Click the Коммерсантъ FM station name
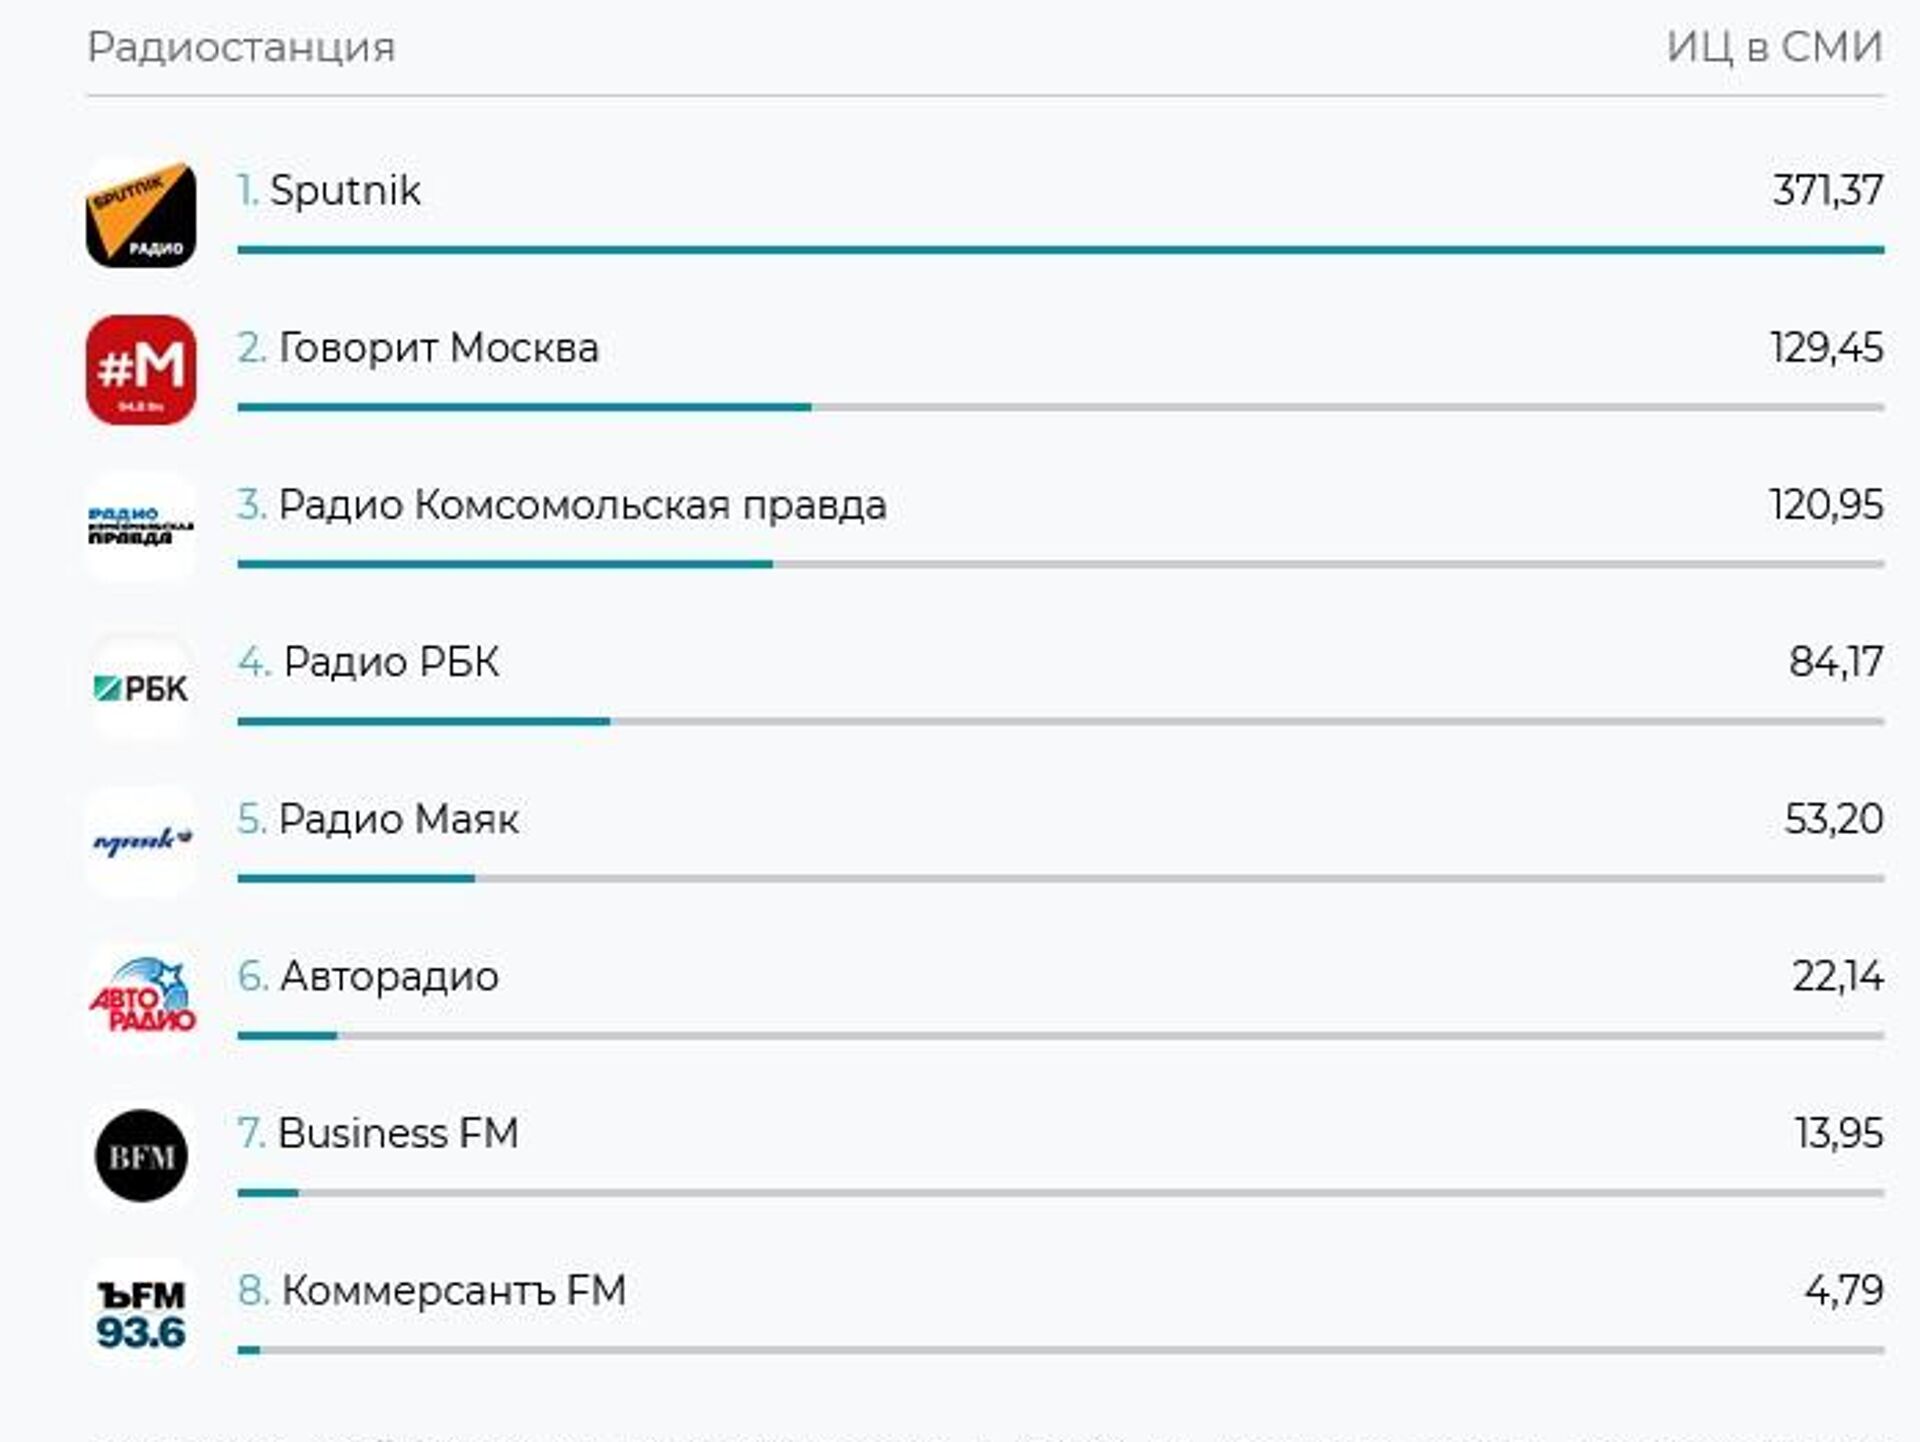 coord(454,1290)
